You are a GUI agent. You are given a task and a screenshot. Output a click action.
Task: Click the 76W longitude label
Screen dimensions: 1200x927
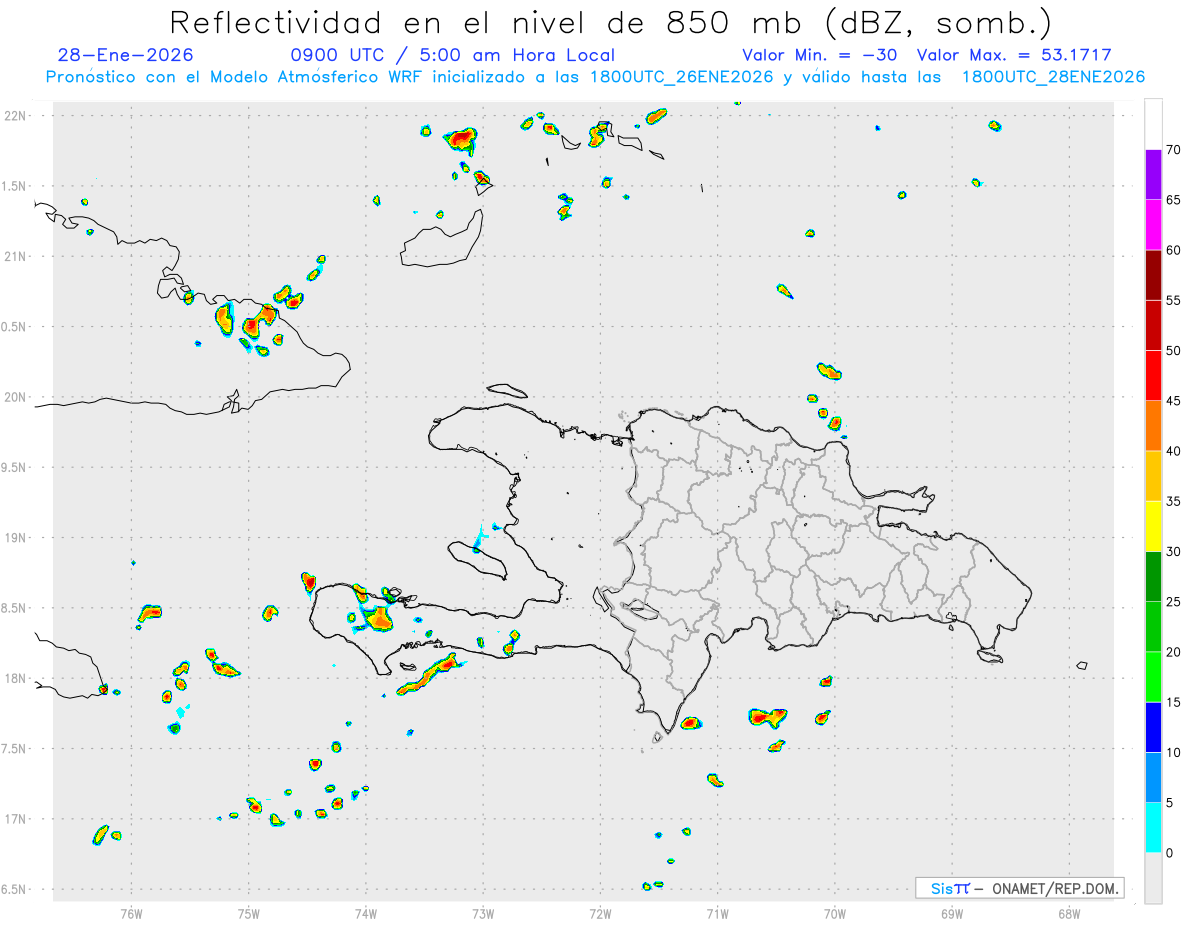click(x=131, y=914)
